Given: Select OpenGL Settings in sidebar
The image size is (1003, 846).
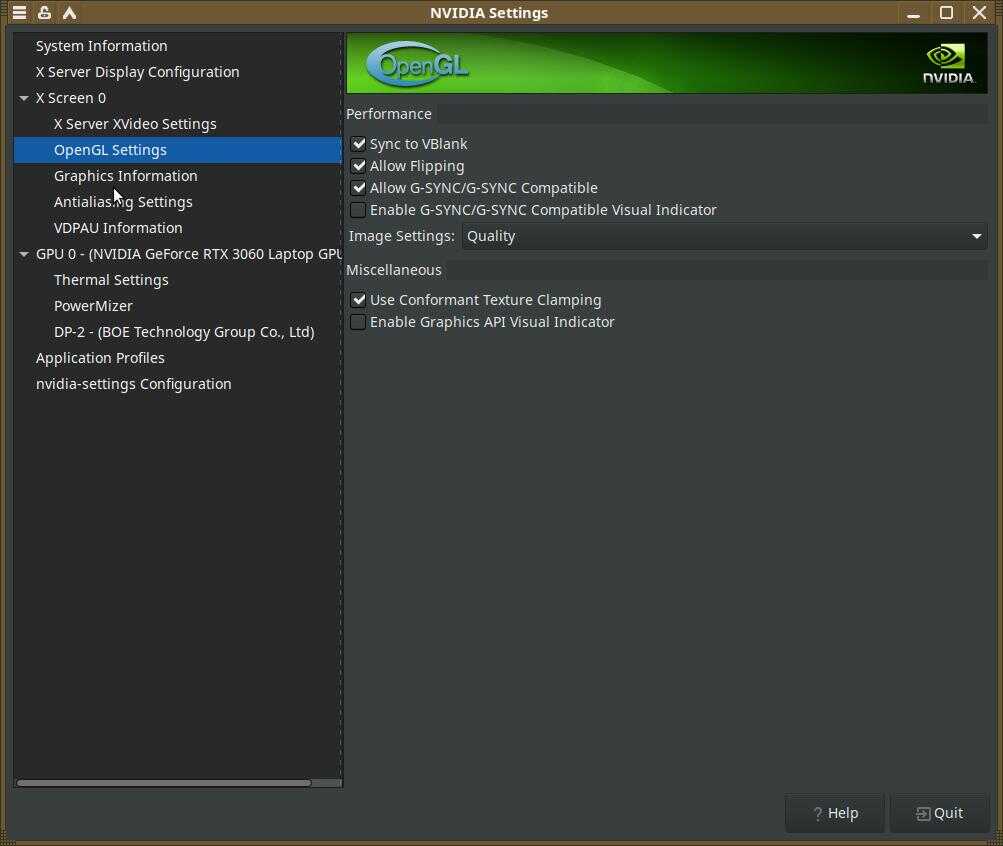Looking at the screenshot, I should click(x=178, y=150).
